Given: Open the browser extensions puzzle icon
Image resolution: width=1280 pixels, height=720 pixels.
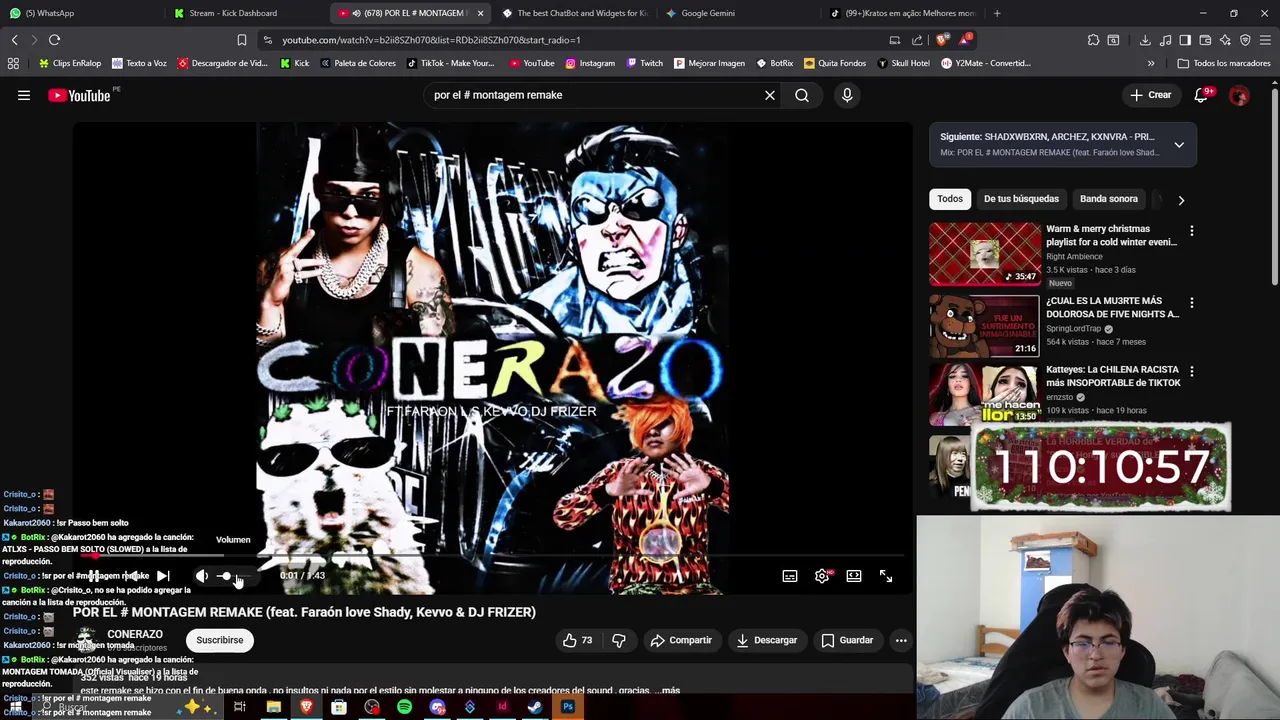Looking at the screenshot, I should [x=1093, y=40].
